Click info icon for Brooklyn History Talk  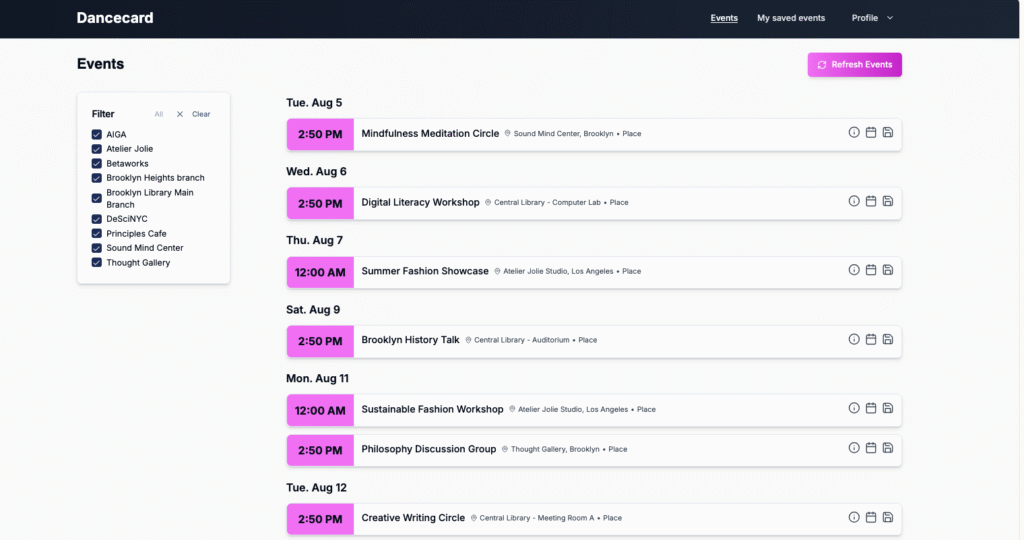[x=854, y=339]
